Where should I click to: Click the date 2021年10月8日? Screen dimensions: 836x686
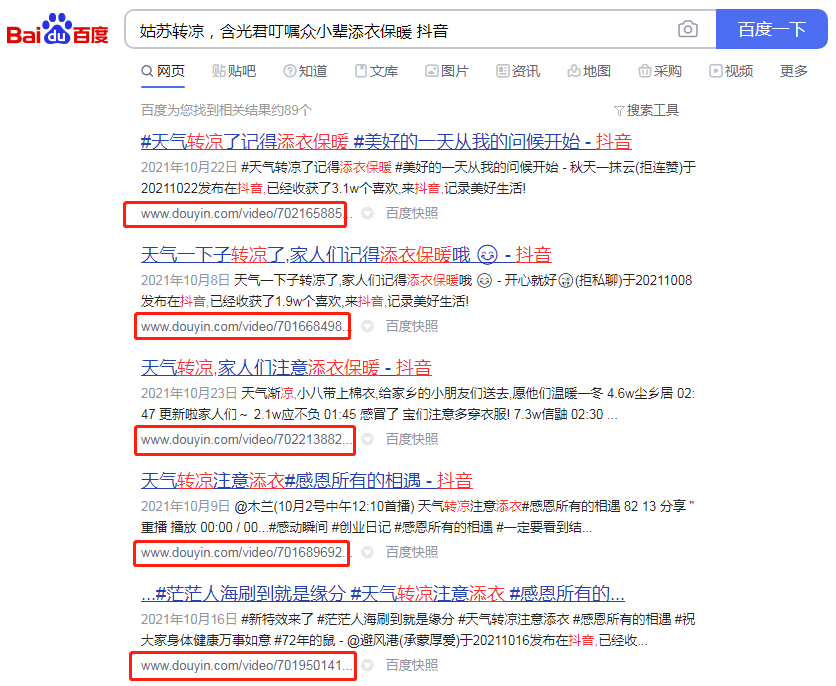(185, 280)
